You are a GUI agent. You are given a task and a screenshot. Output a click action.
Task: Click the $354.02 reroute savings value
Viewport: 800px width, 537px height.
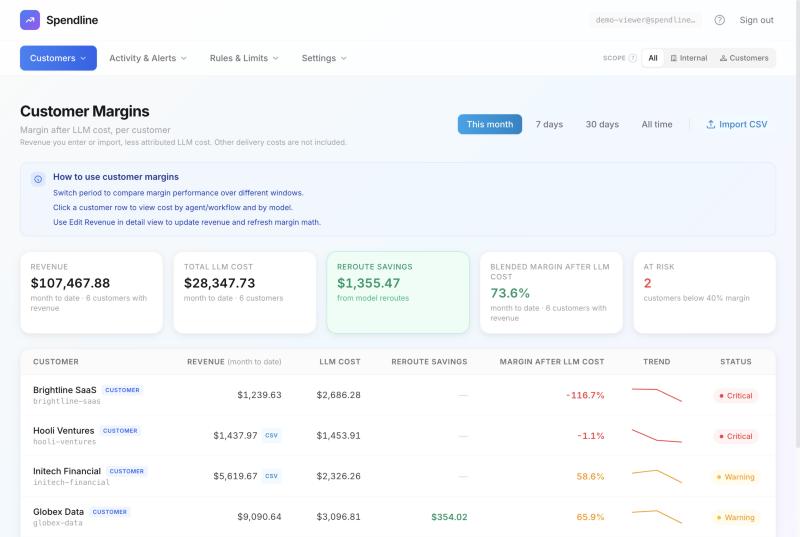(x=449, y=517)
